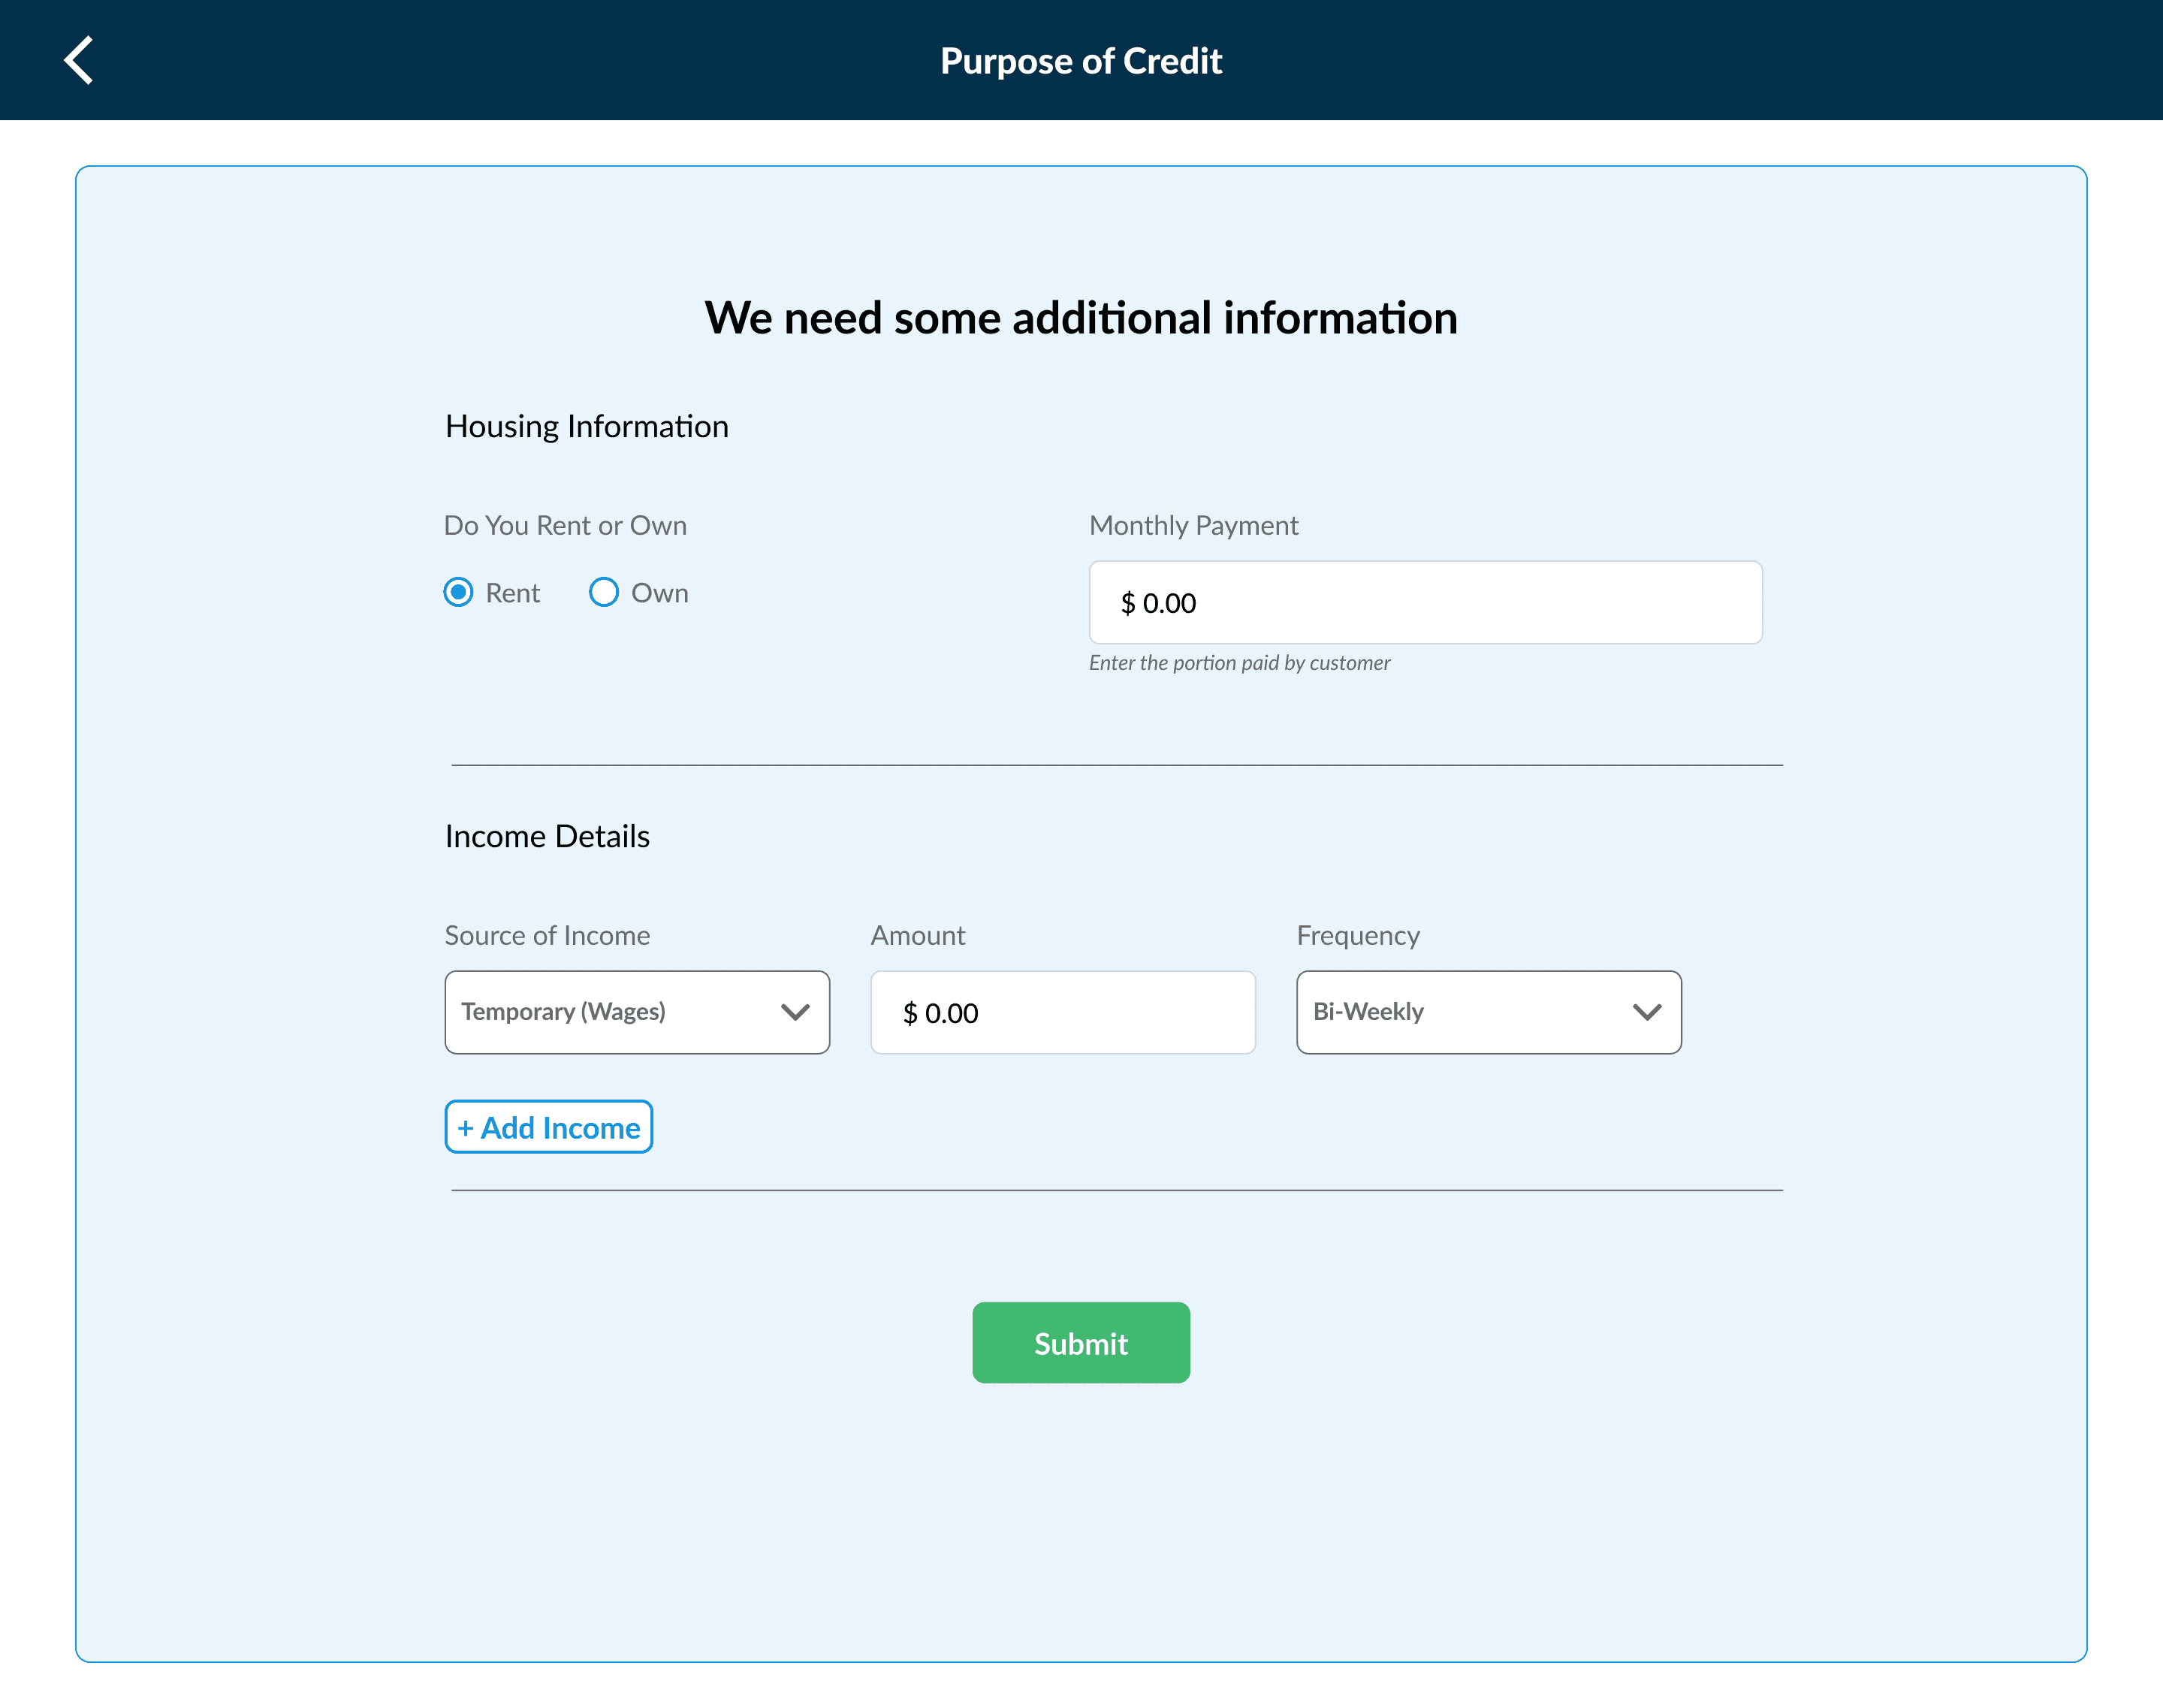Focus the income Amount input field

pyautogui.click(x=1062, y=1012)
